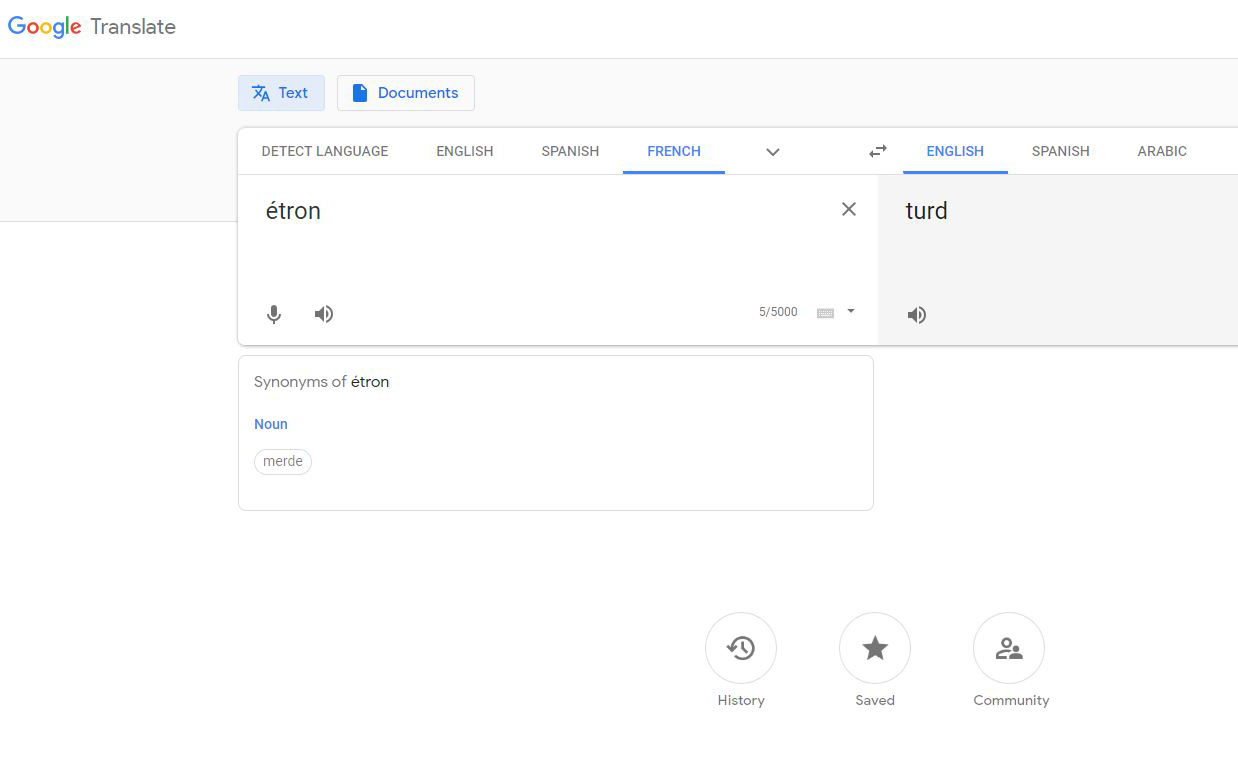Click the source text field étron

[x=293, y=211]
